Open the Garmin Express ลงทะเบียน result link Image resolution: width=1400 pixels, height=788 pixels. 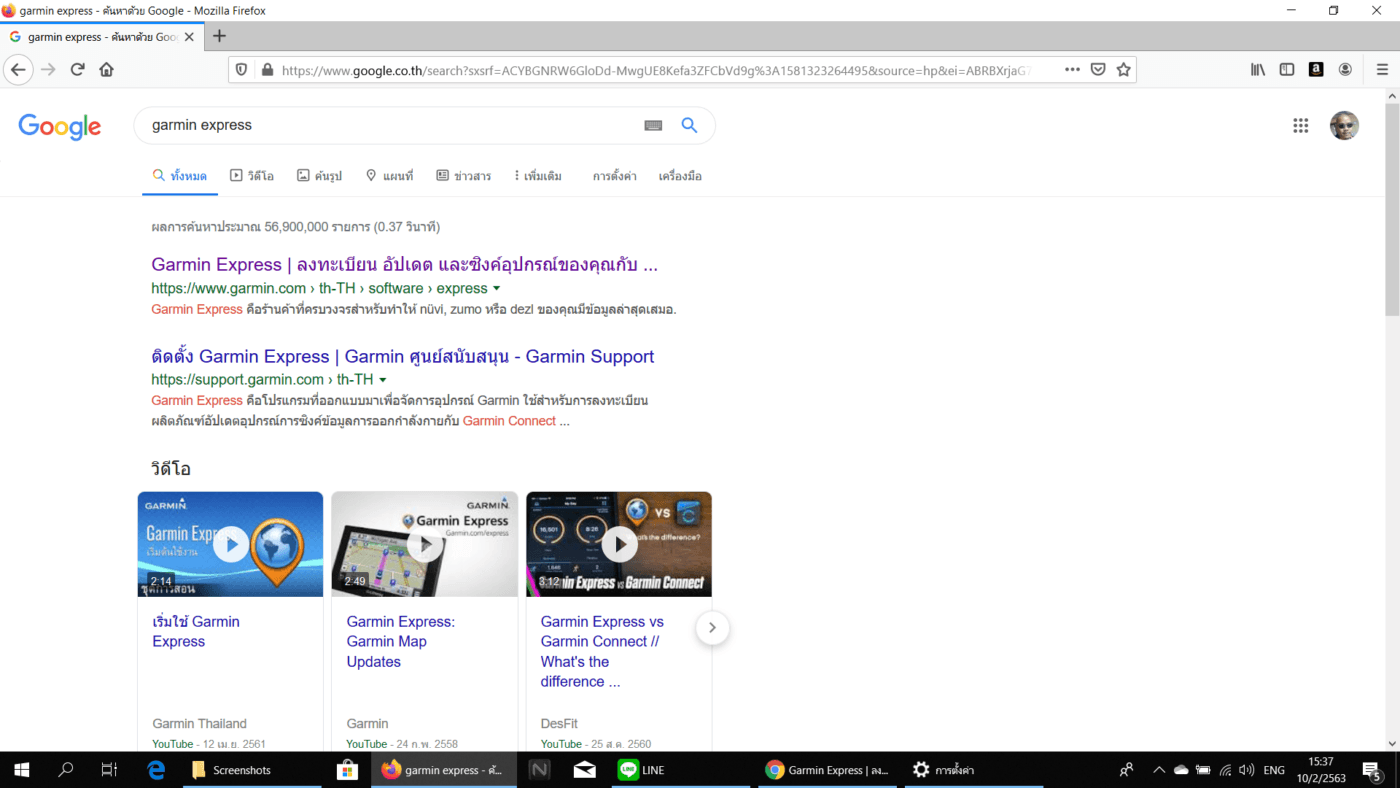[405, 265]
